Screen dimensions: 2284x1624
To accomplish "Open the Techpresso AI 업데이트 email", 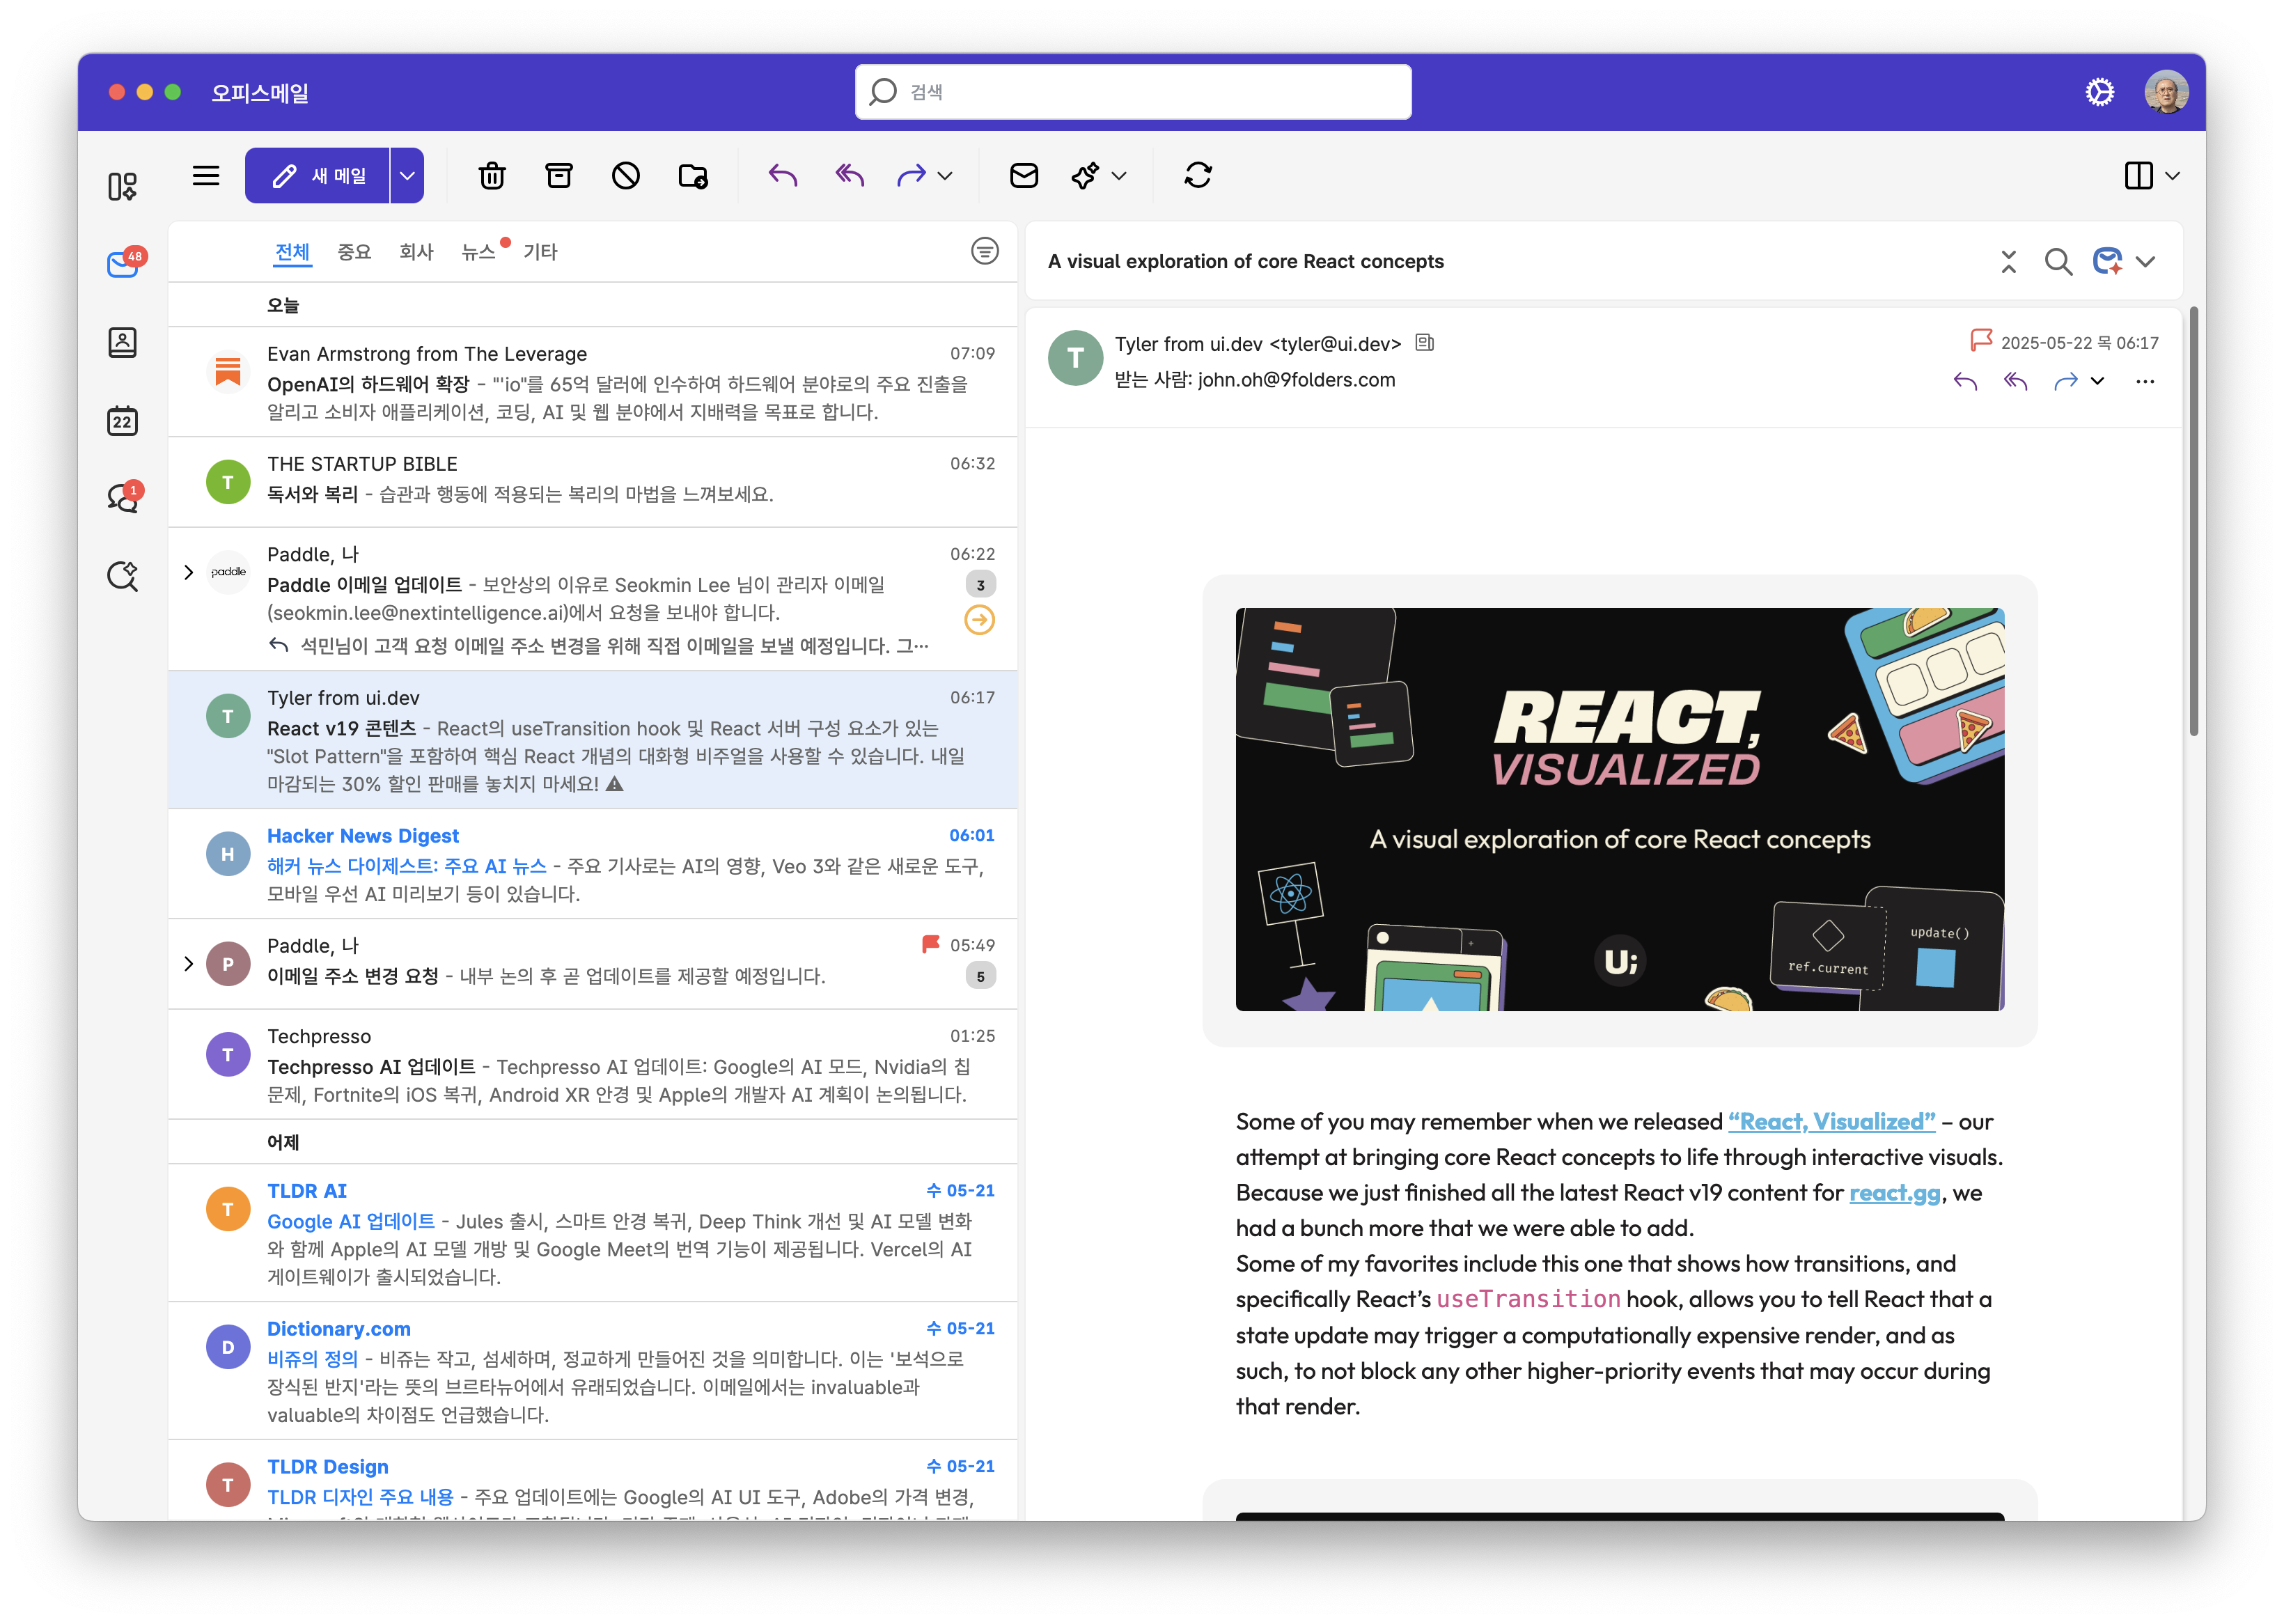I will [593, 1064].
